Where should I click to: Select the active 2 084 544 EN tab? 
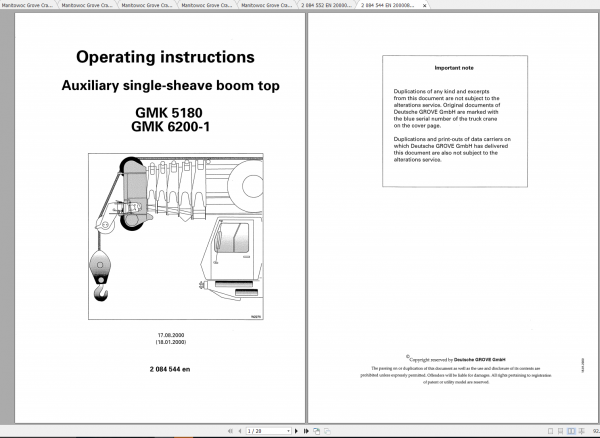(388, 5)
